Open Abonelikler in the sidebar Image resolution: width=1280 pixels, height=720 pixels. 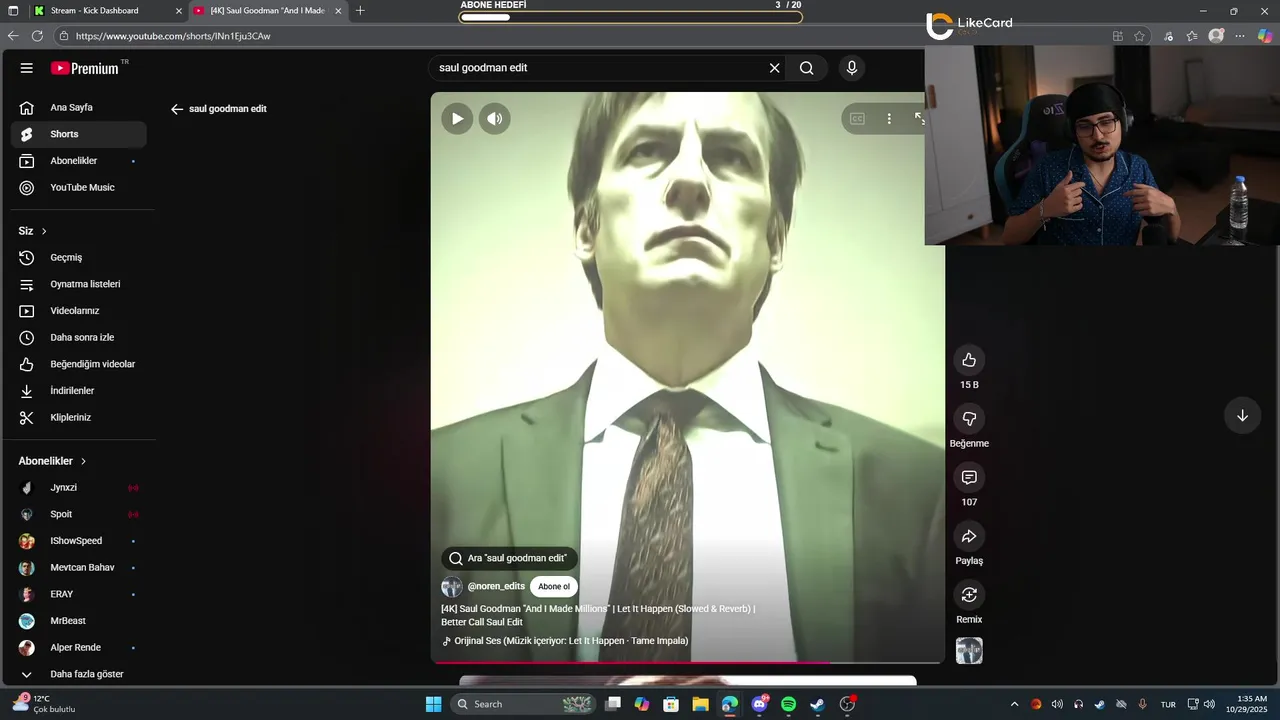pos(78,161)
